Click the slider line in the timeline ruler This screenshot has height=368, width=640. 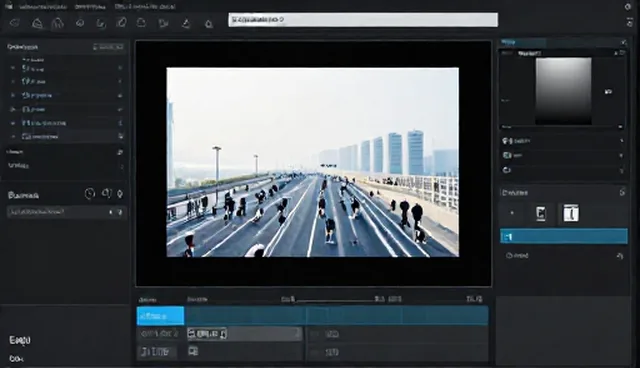(x=335, y=301)
